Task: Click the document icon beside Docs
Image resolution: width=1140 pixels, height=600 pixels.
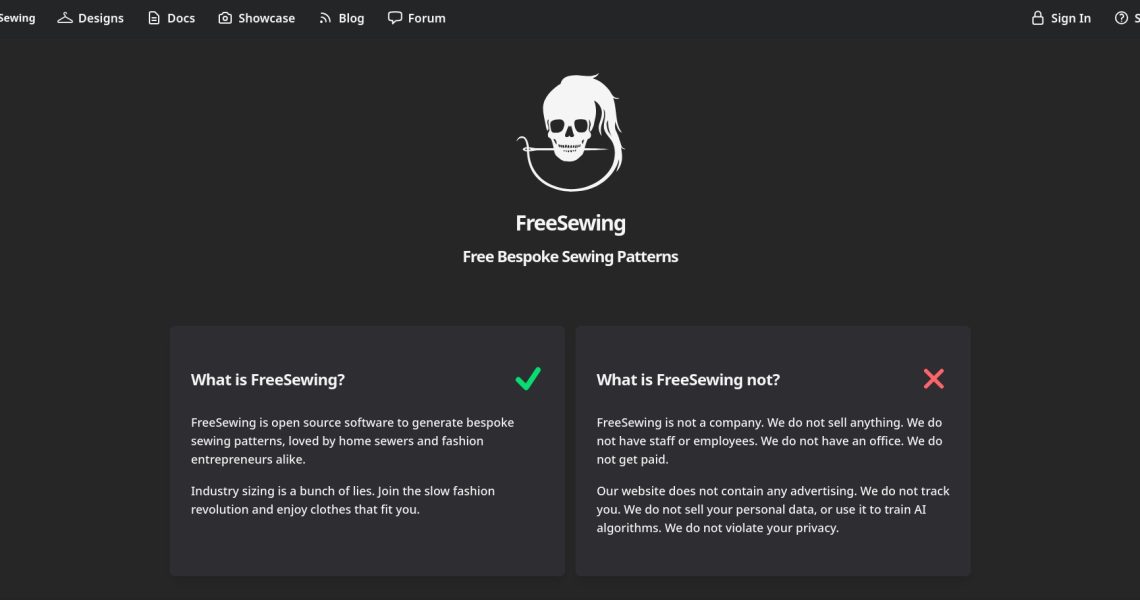Action: (152, 17)
